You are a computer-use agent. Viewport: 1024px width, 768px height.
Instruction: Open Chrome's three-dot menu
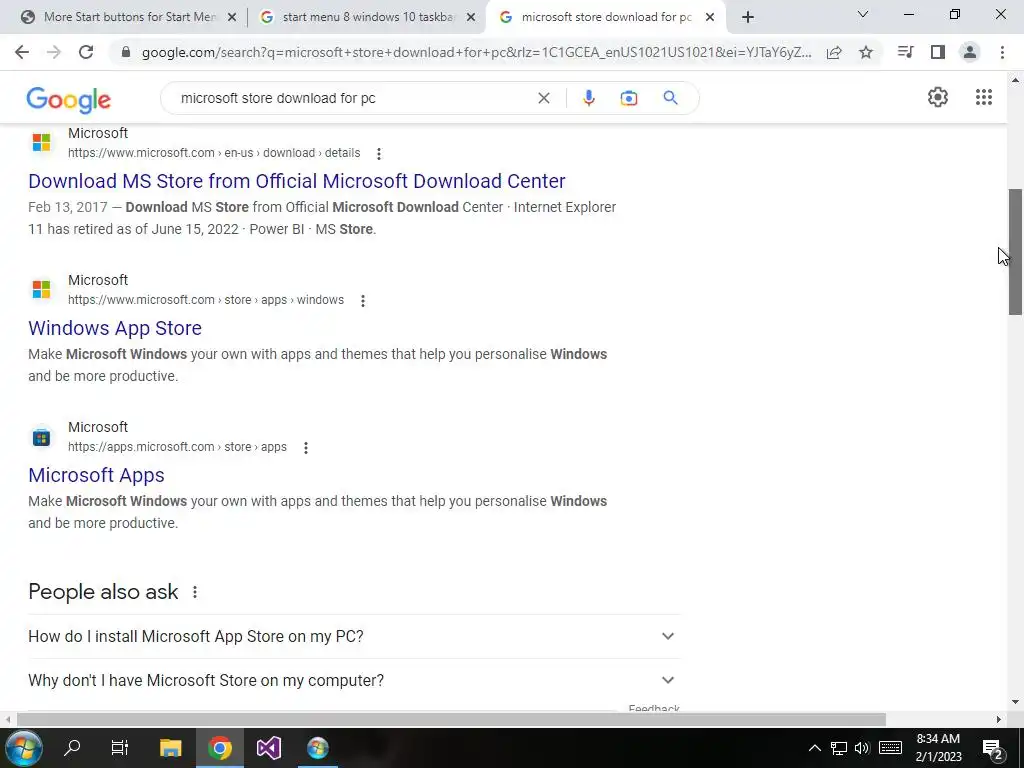coord(1002,52)
